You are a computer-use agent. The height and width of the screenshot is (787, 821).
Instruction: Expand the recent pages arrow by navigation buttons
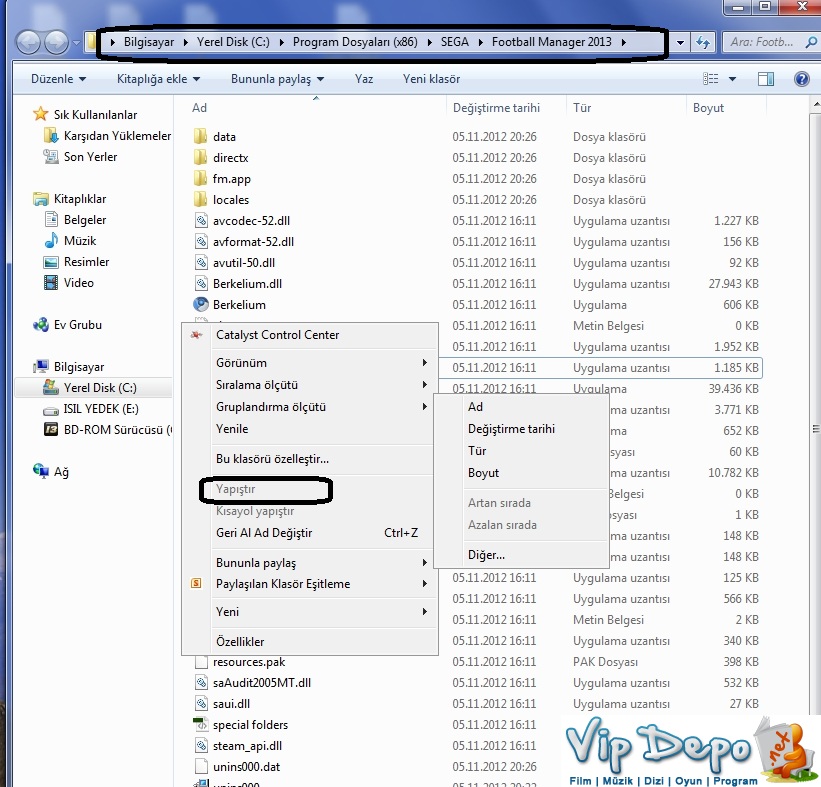(x=76, y=42)
